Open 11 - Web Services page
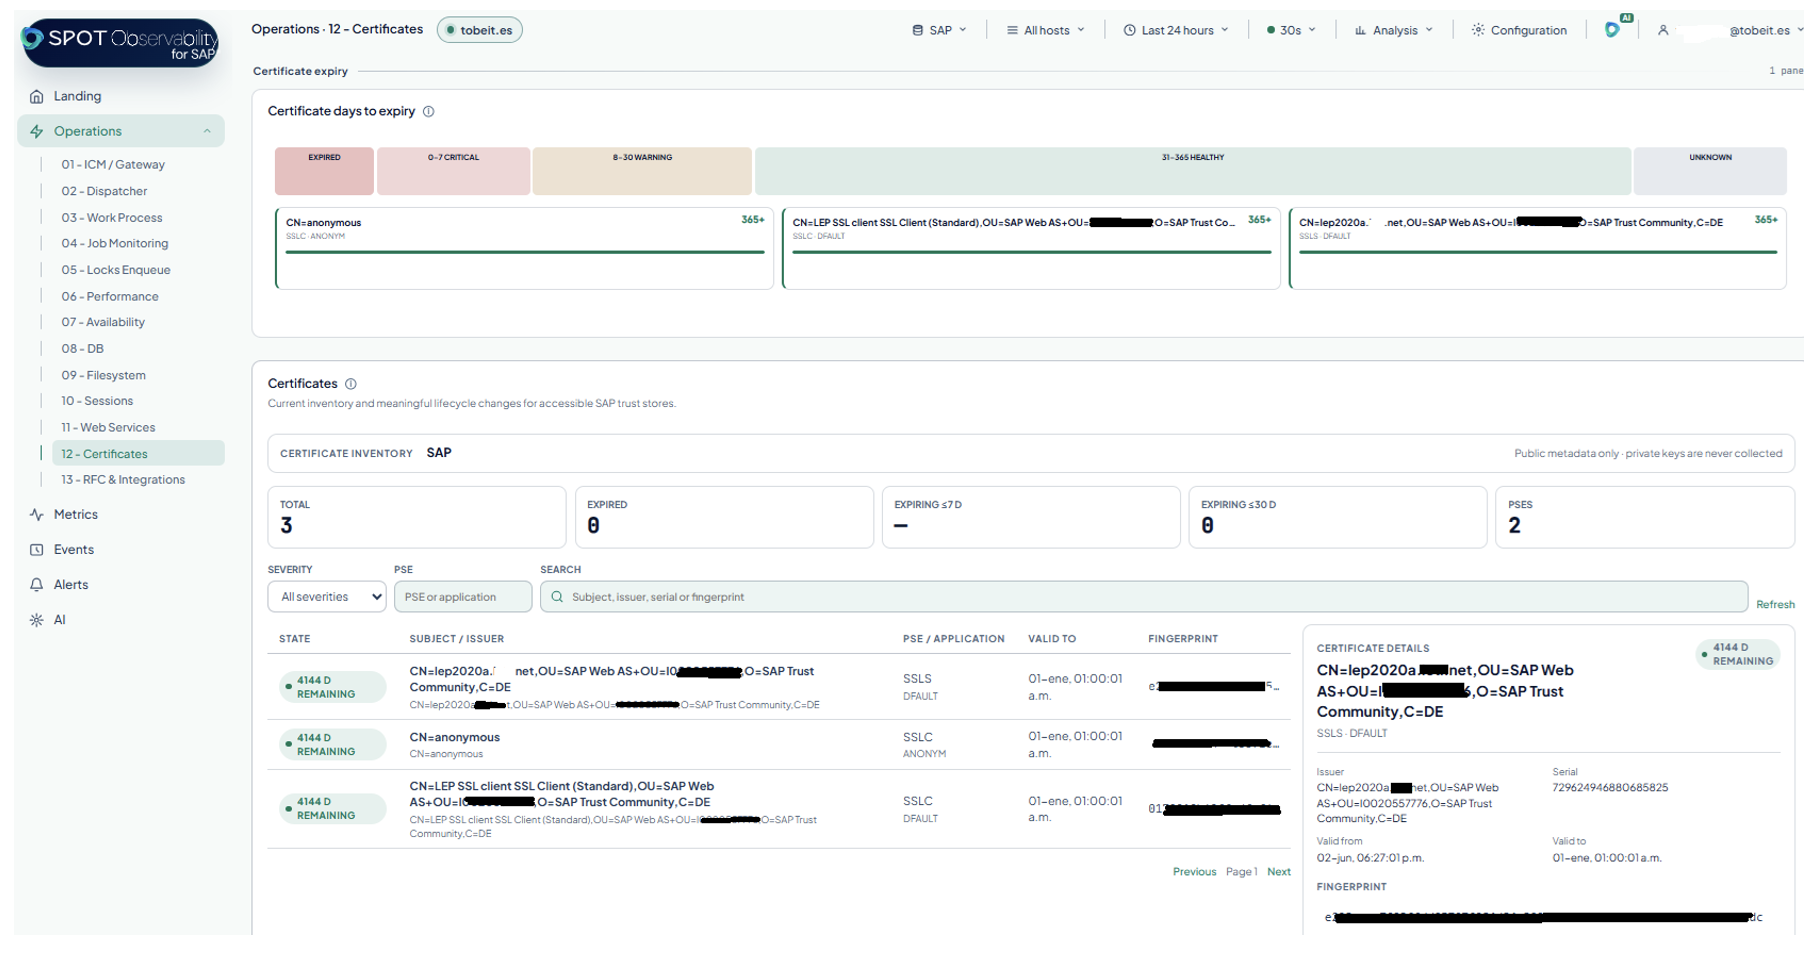 [108, 427]
